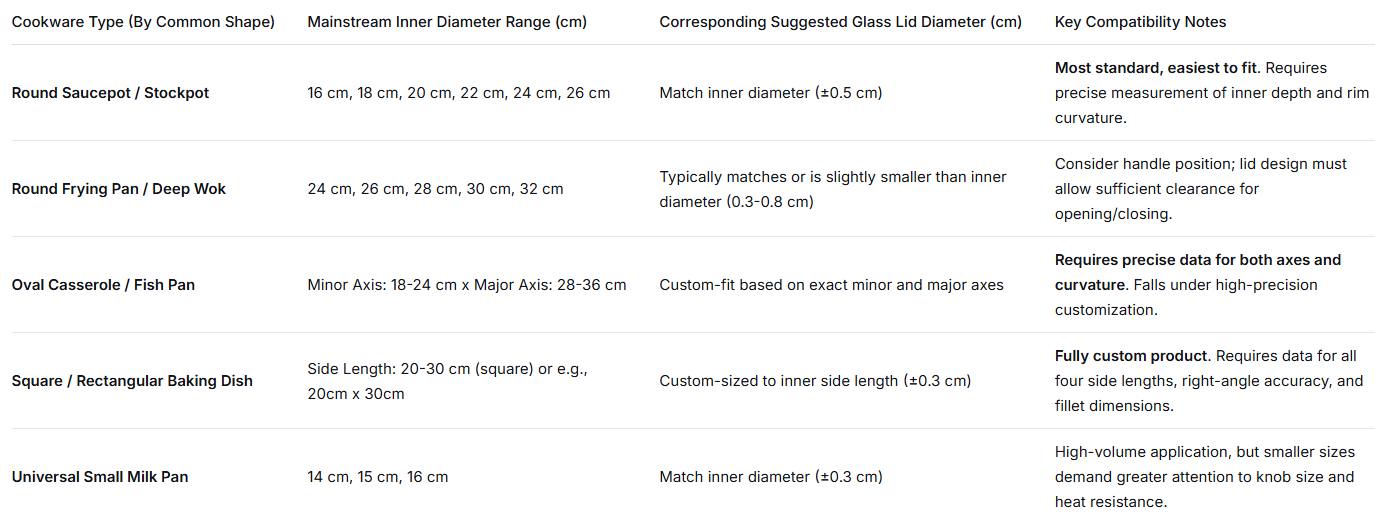Click the saucepot diameter list starting with 16 cm
This screenshot has height=514, width=1376.
pyautogui.click(x=458, y=93)
